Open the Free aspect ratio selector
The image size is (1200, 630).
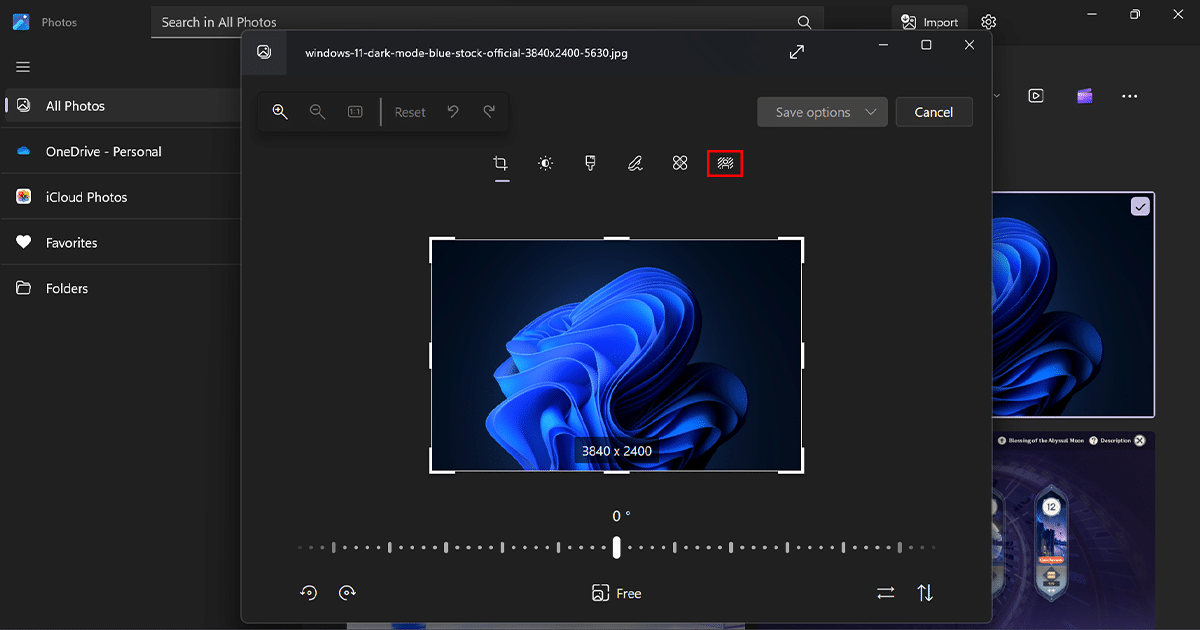616,593
